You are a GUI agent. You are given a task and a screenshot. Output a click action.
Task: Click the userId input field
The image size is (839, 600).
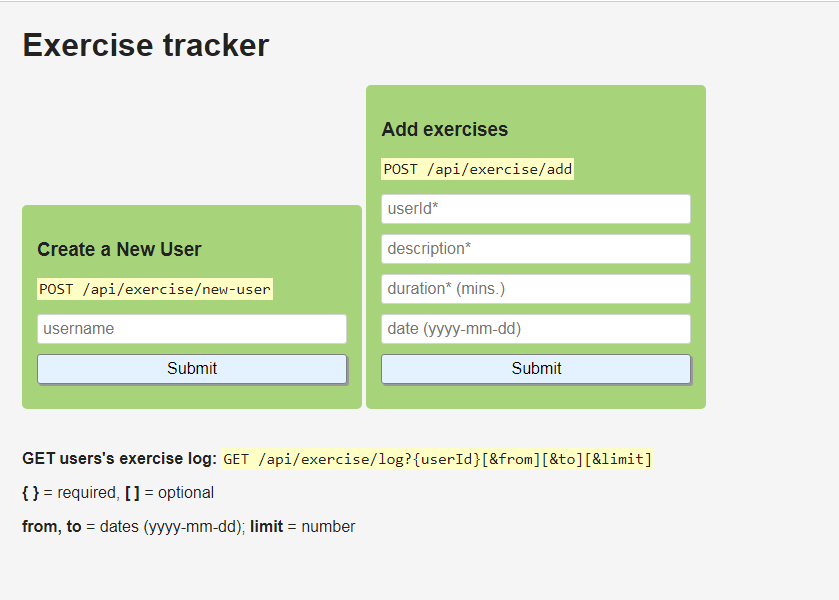(x=536, y=208)
